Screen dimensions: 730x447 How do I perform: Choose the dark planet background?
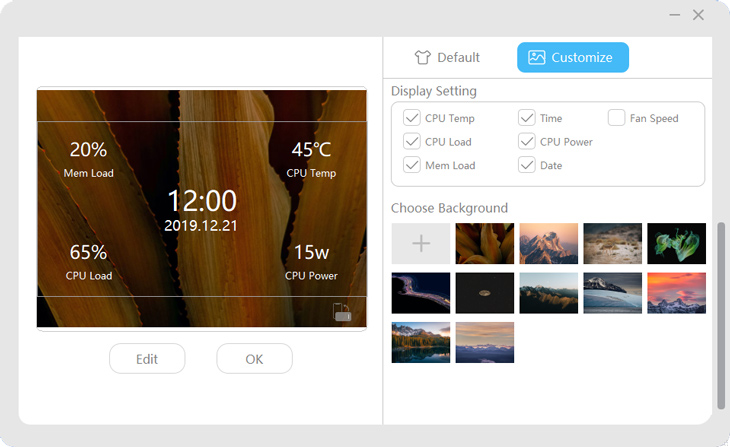tap(485, 293)
